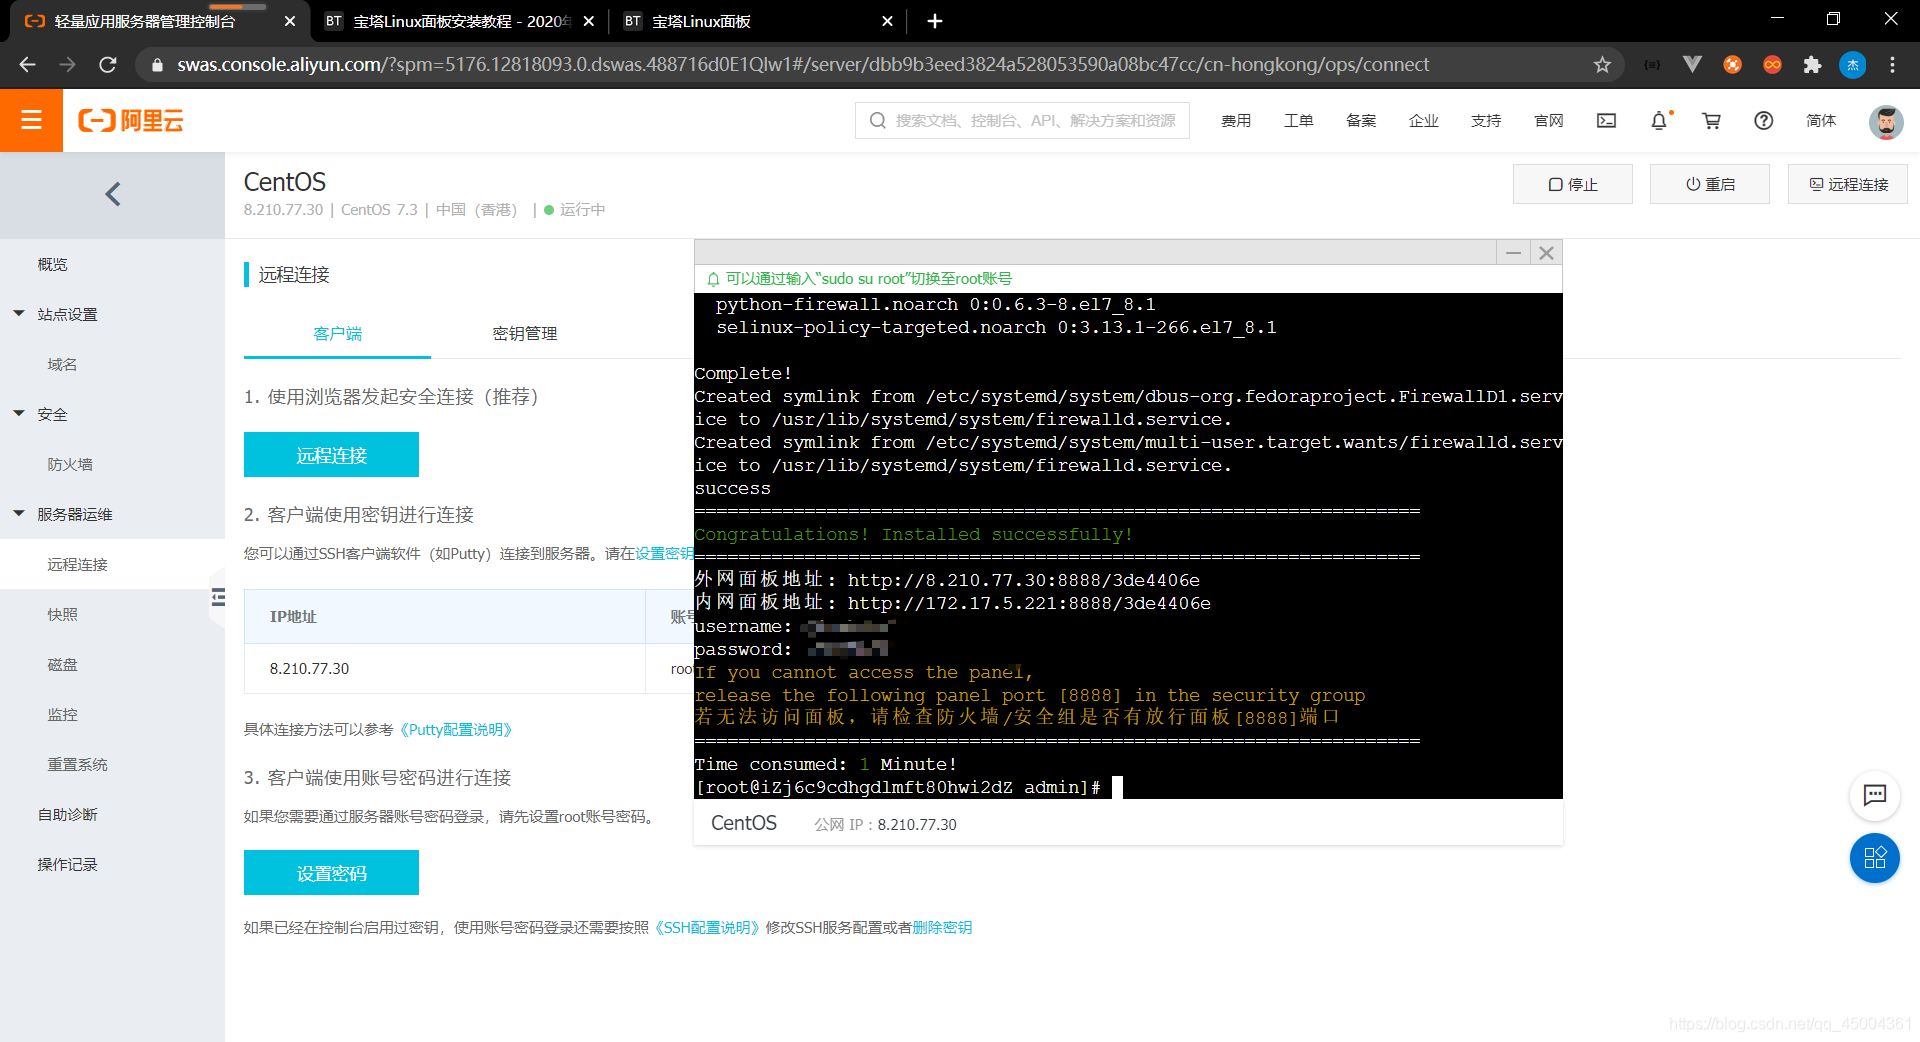The image size is (1920, 1042).
Task: Close the 轻量应用服务器管理控制台 browser tab
Action: pos(289,21)
